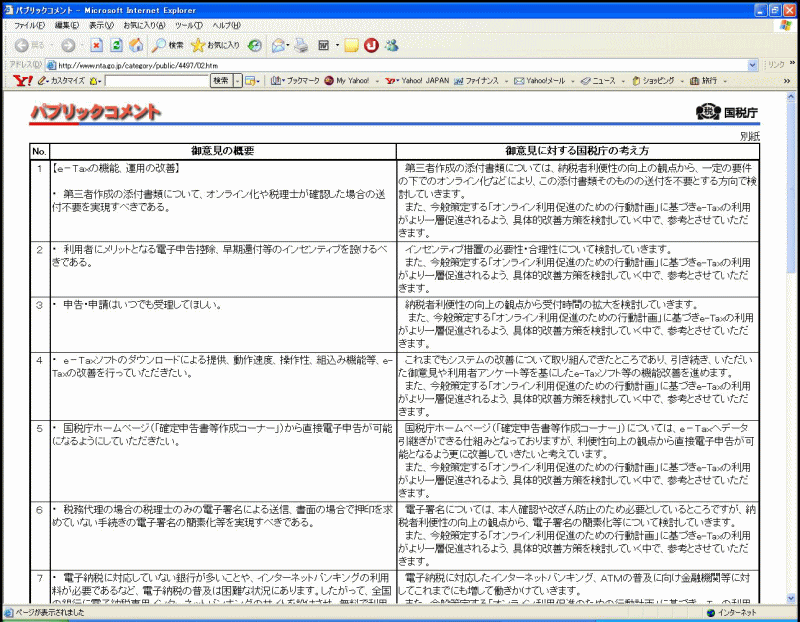The width and height of the screenshot is (800, 622).
Task: Stop page loading with red X icon
Action: [x=96, y=45]
